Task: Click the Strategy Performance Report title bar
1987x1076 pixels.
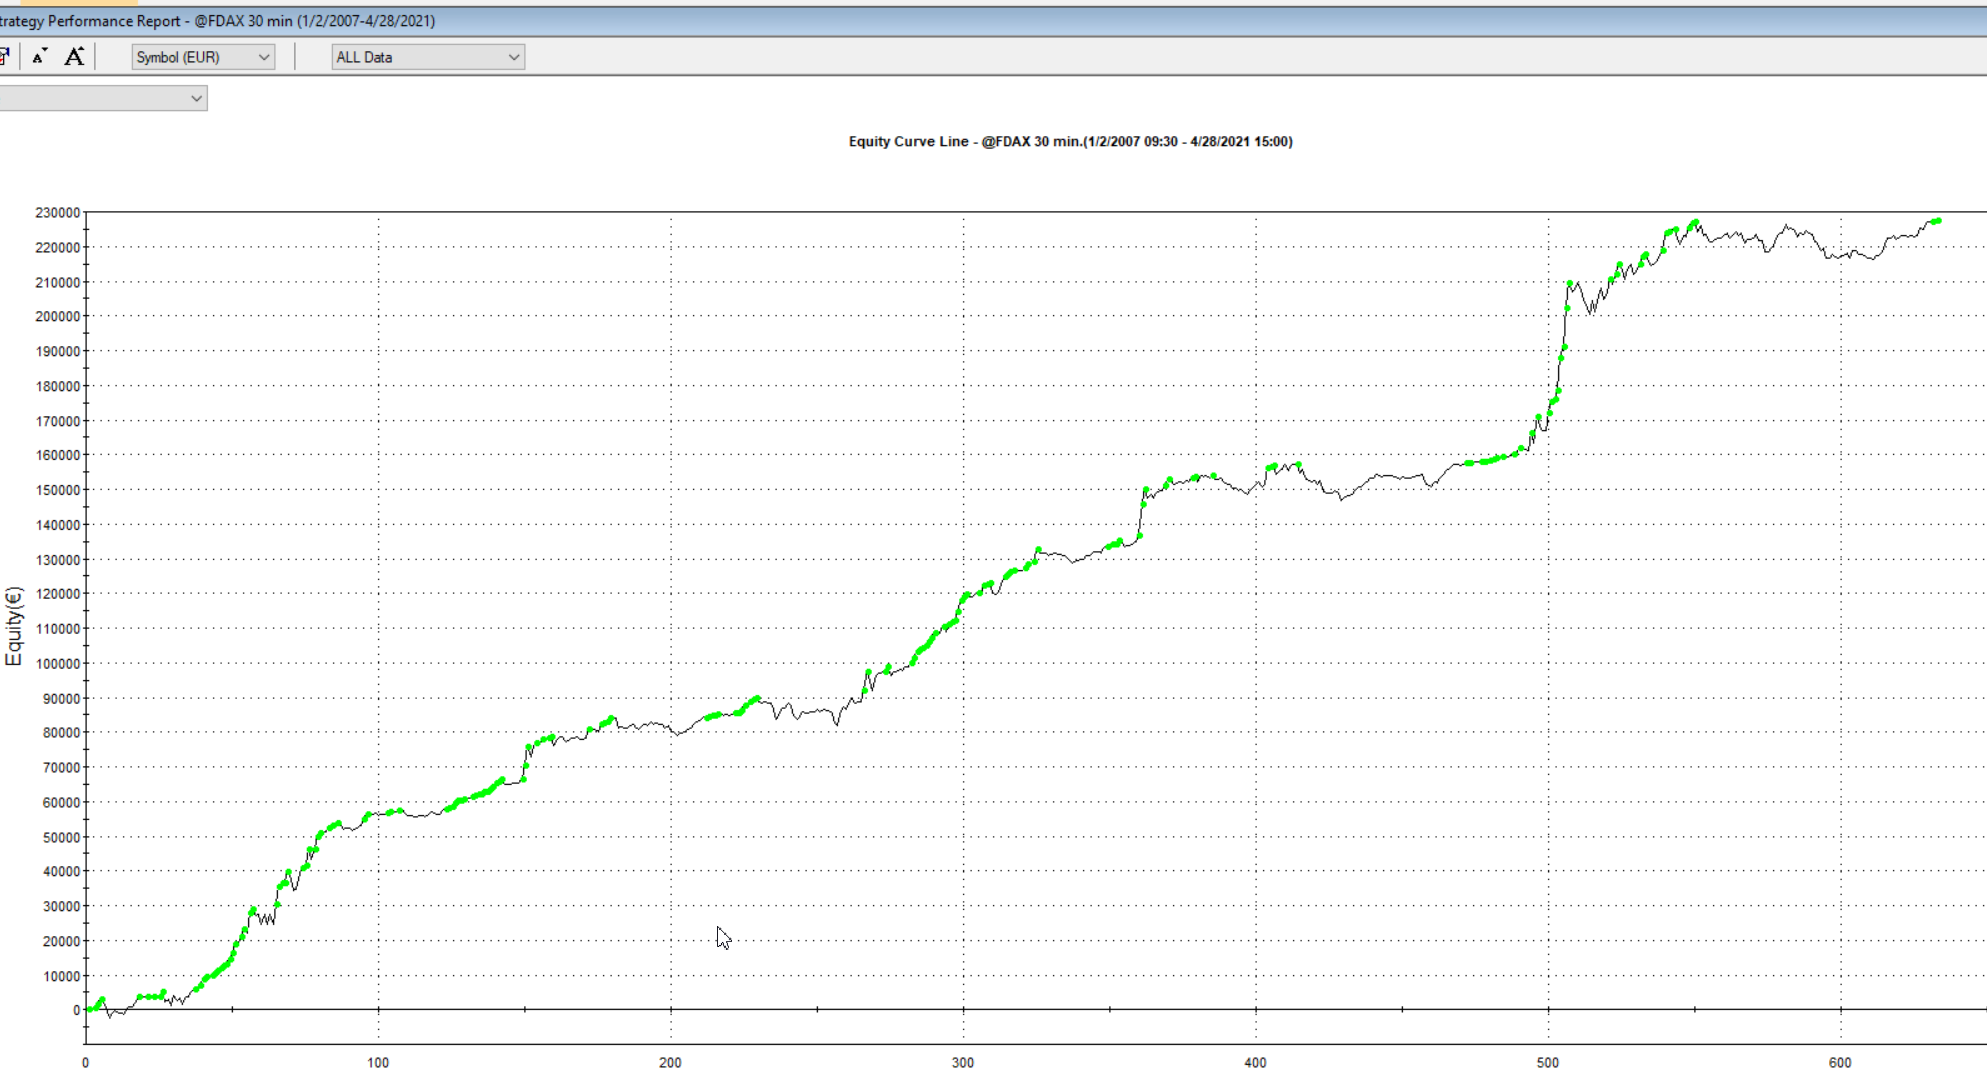Action: pyautogui.click(x=218, y=21)
